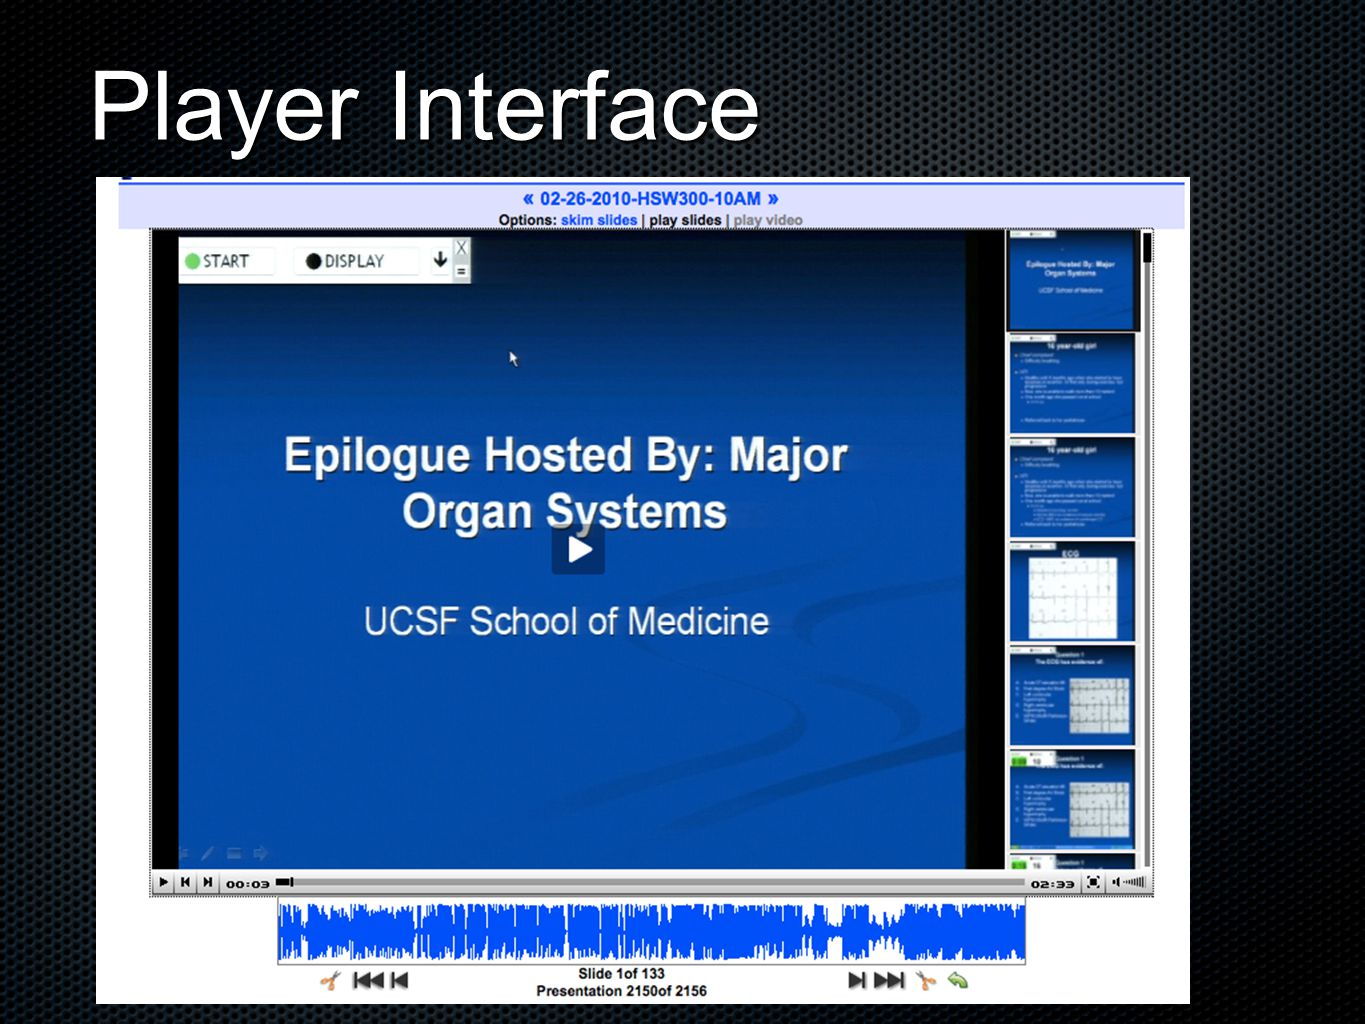Go to next presentation with » arrow

click(x=773, y=199)
